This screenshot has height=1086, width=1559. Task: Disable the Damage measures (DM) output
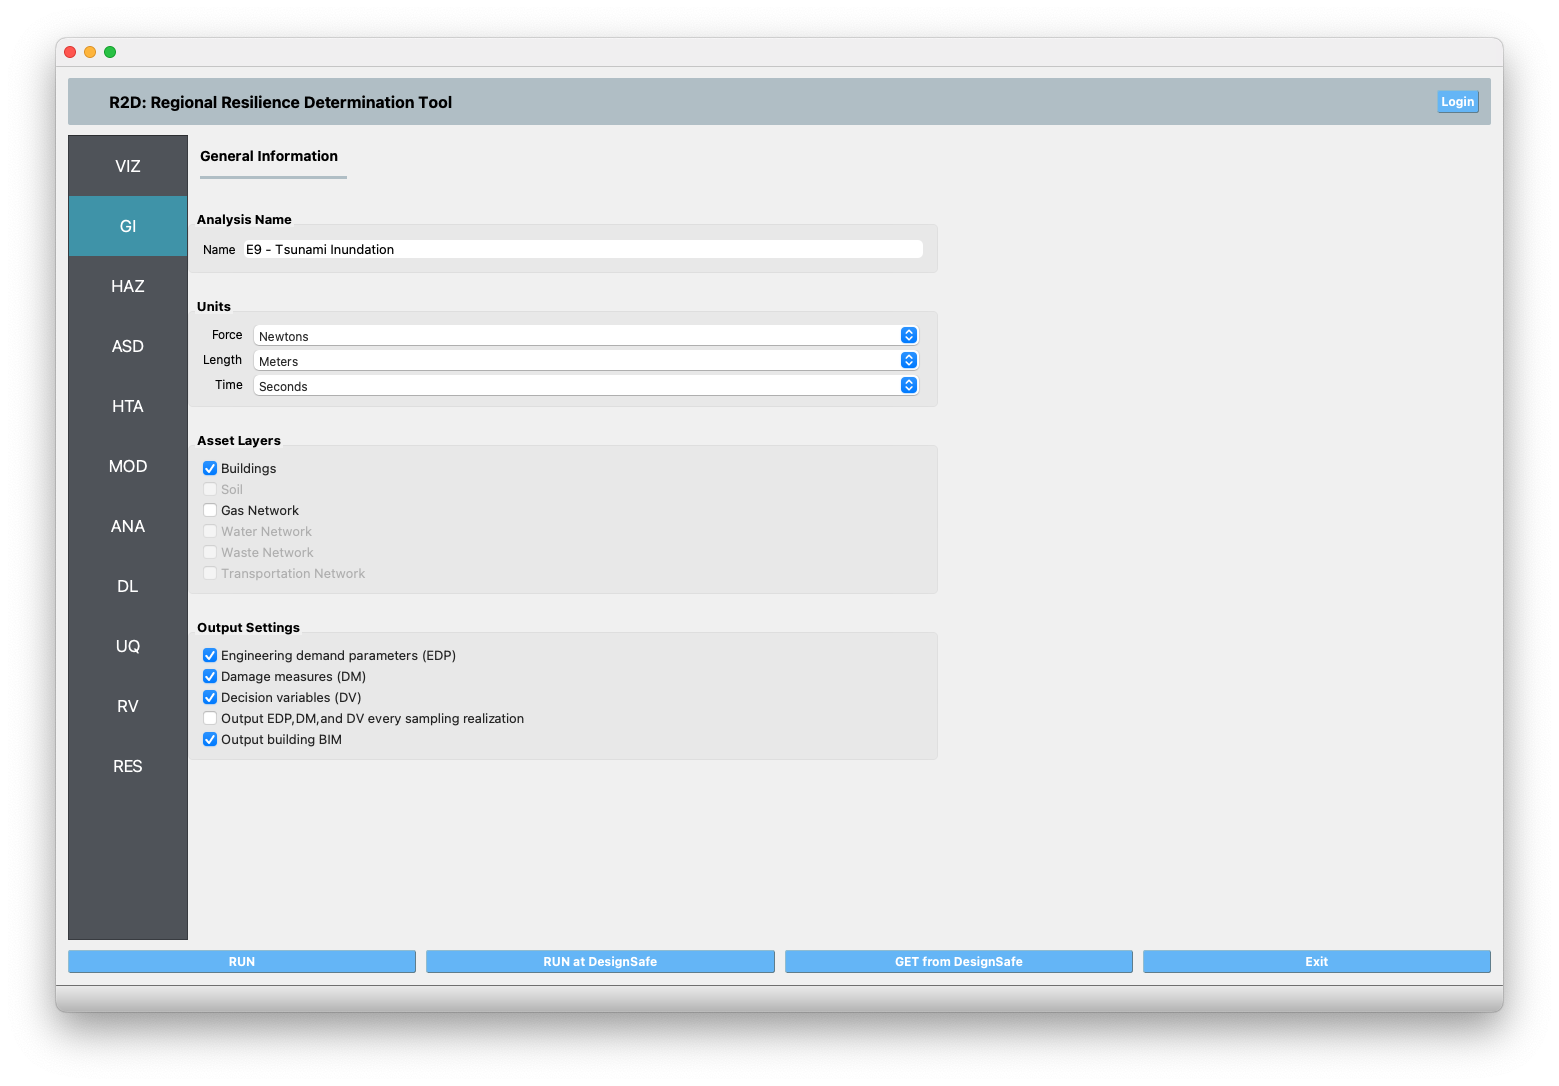coord(210,676)
